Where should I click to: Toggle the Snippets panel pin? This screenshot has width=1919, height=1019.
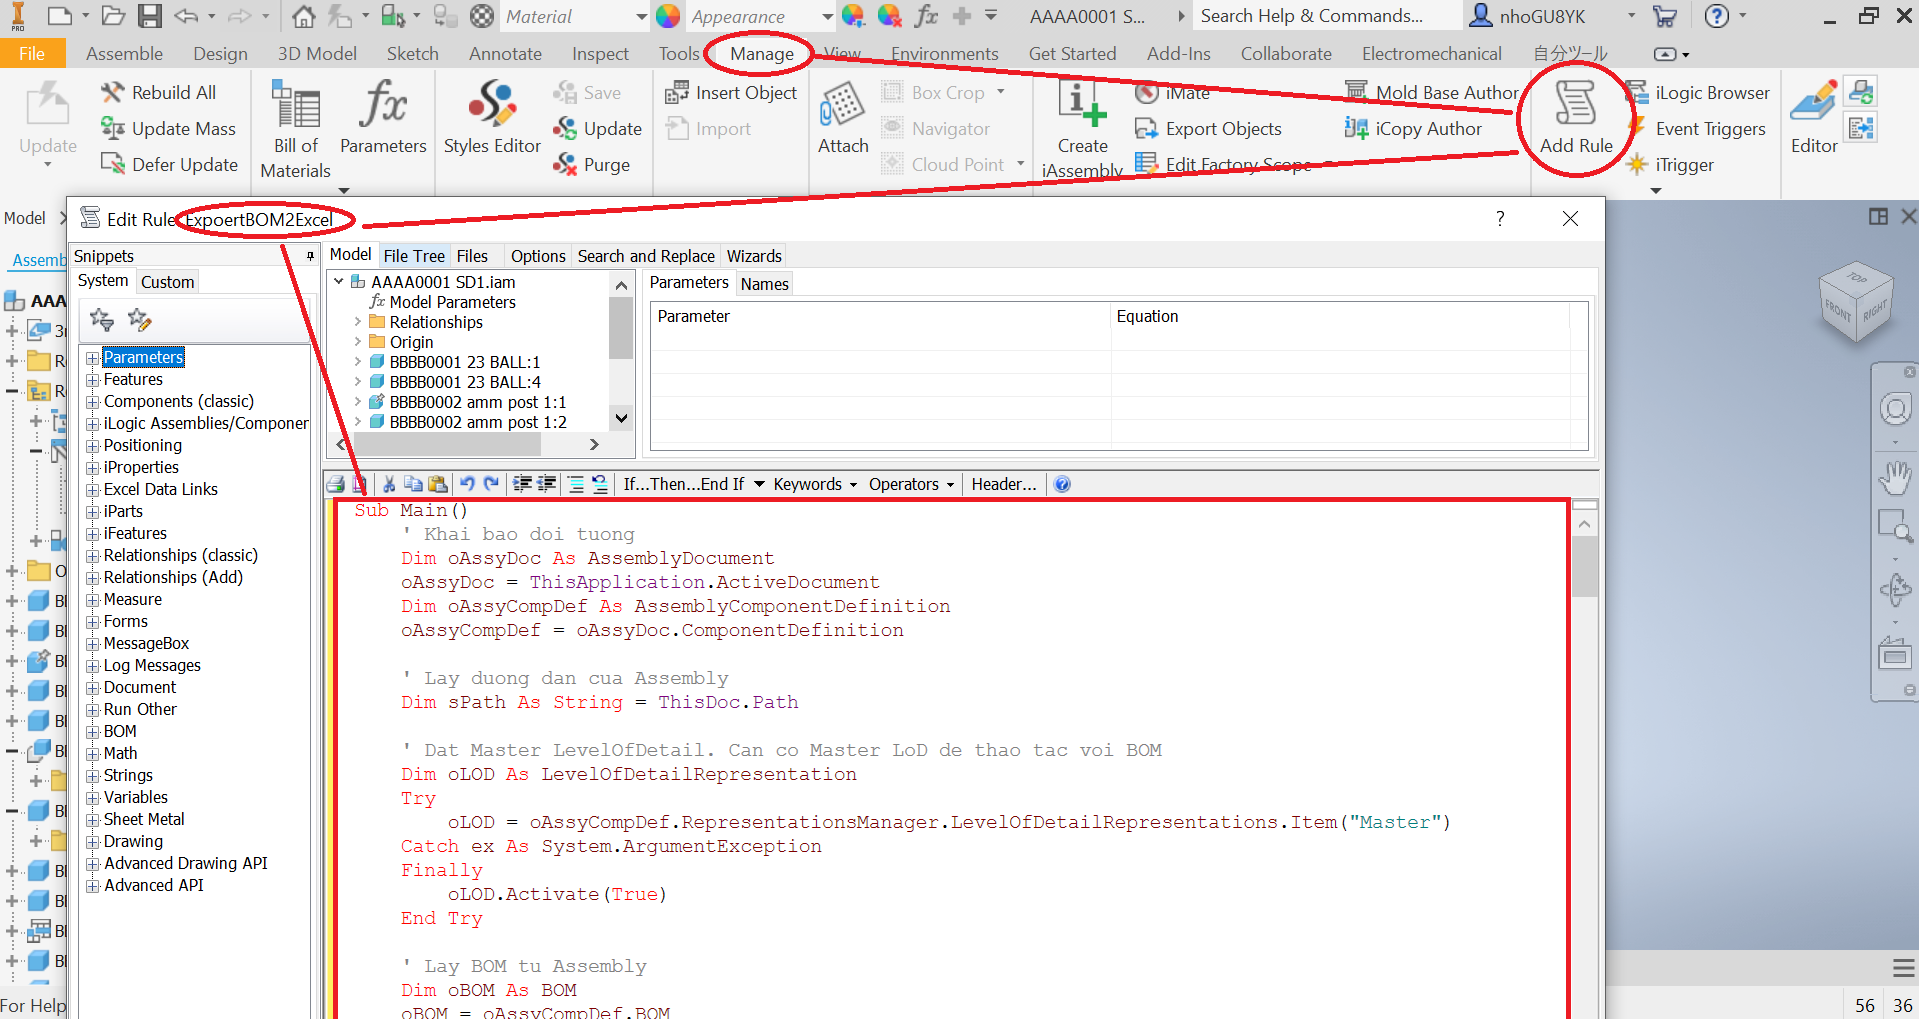[310, 256]
